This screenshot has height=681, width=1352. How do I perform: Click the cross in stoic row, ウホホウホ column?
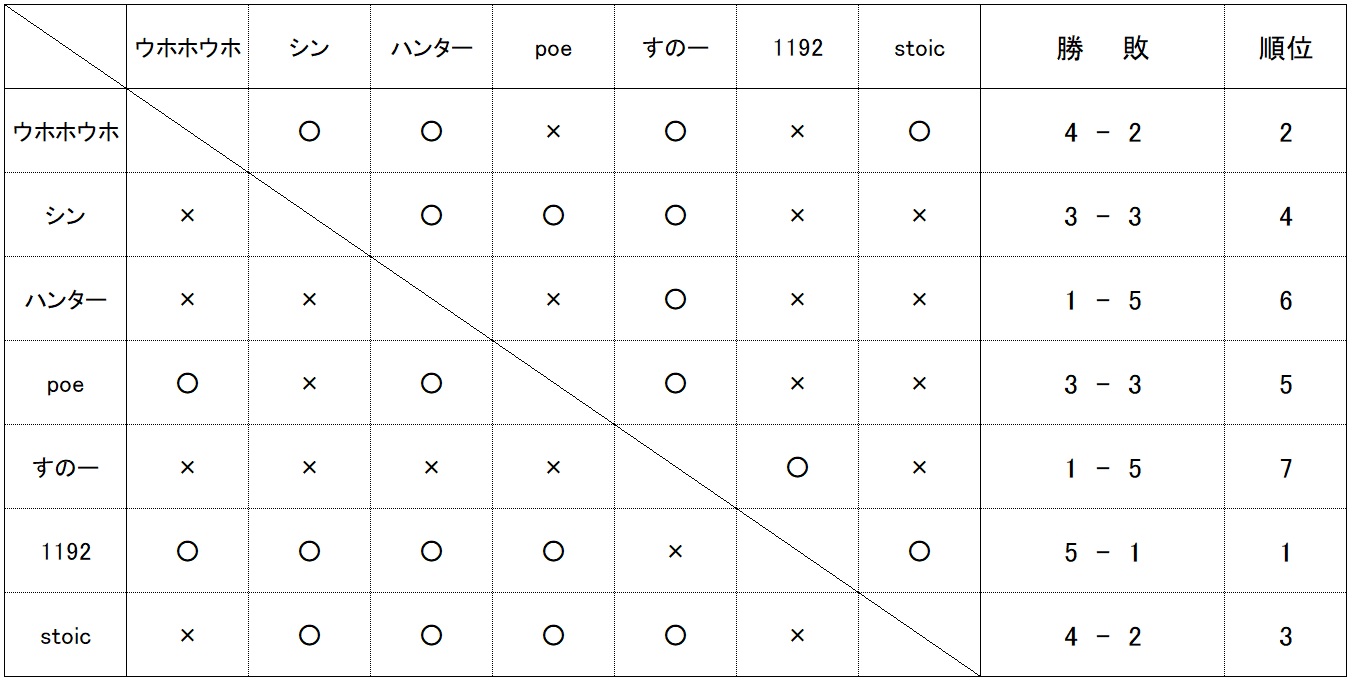(x=187, y=636)
